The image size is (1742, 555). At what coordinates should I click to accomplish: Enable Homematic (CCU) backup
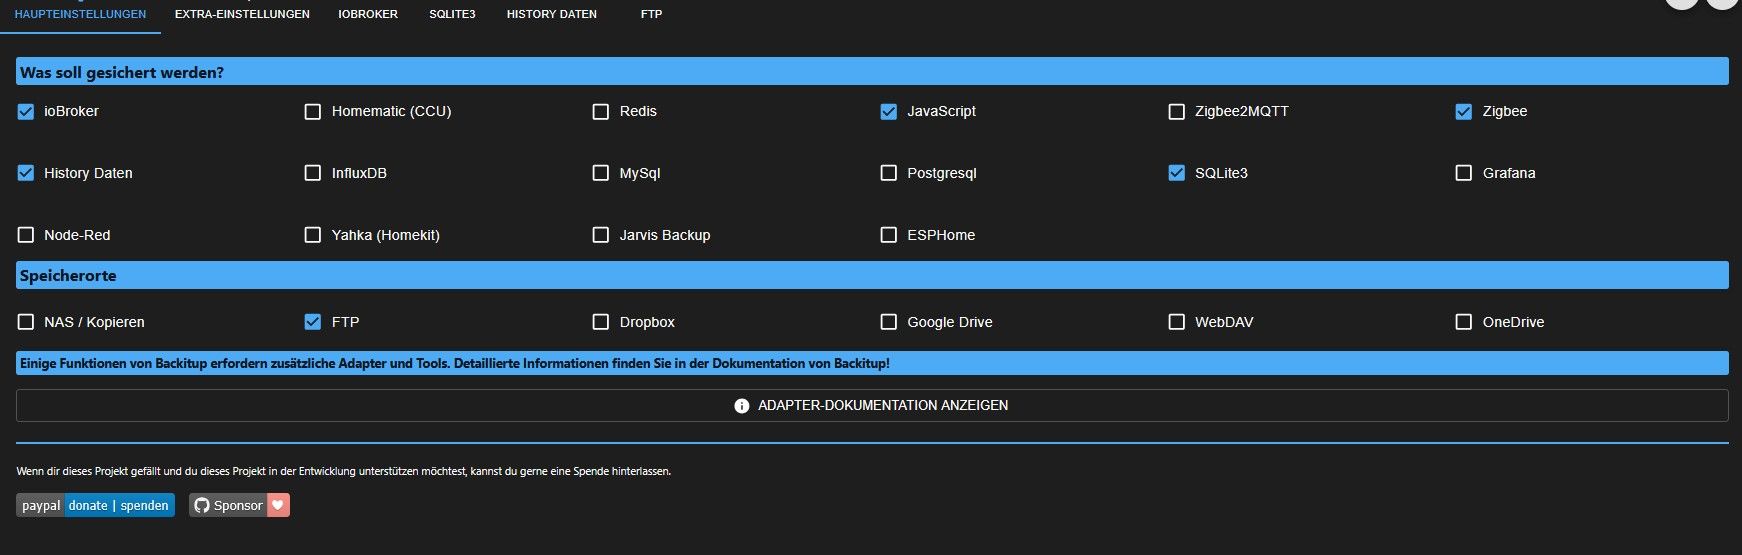(x=313, y=112)
